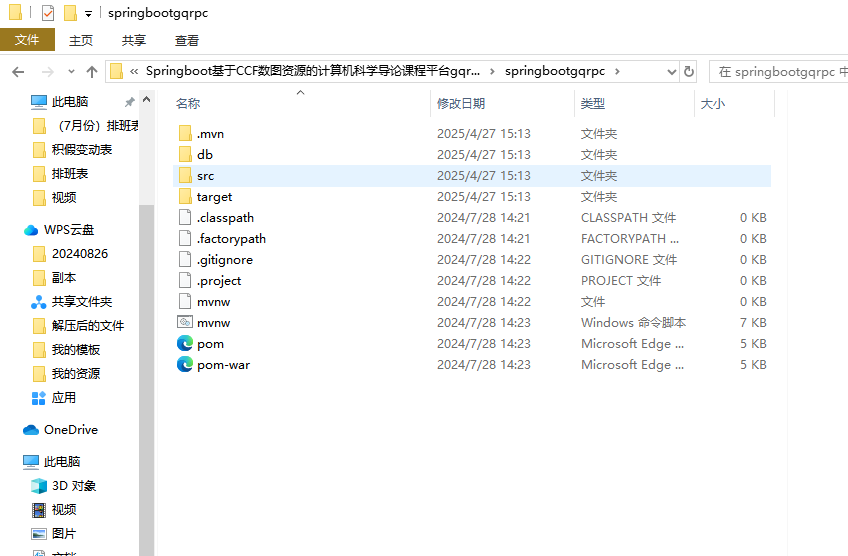Screen dimensions: 848x556
Task: Open 我的资源 folder in sidebar
Action: click(x=66, y=373)
